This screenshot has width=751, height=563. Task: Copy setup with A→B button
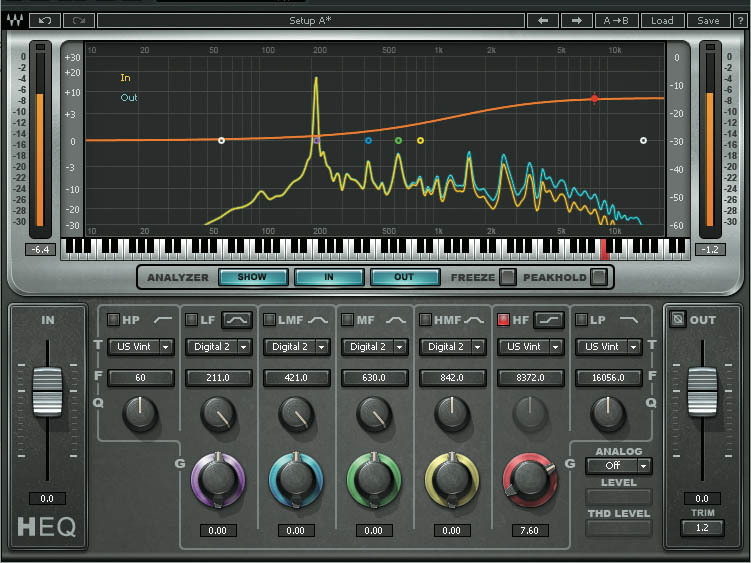click(615, 21)
